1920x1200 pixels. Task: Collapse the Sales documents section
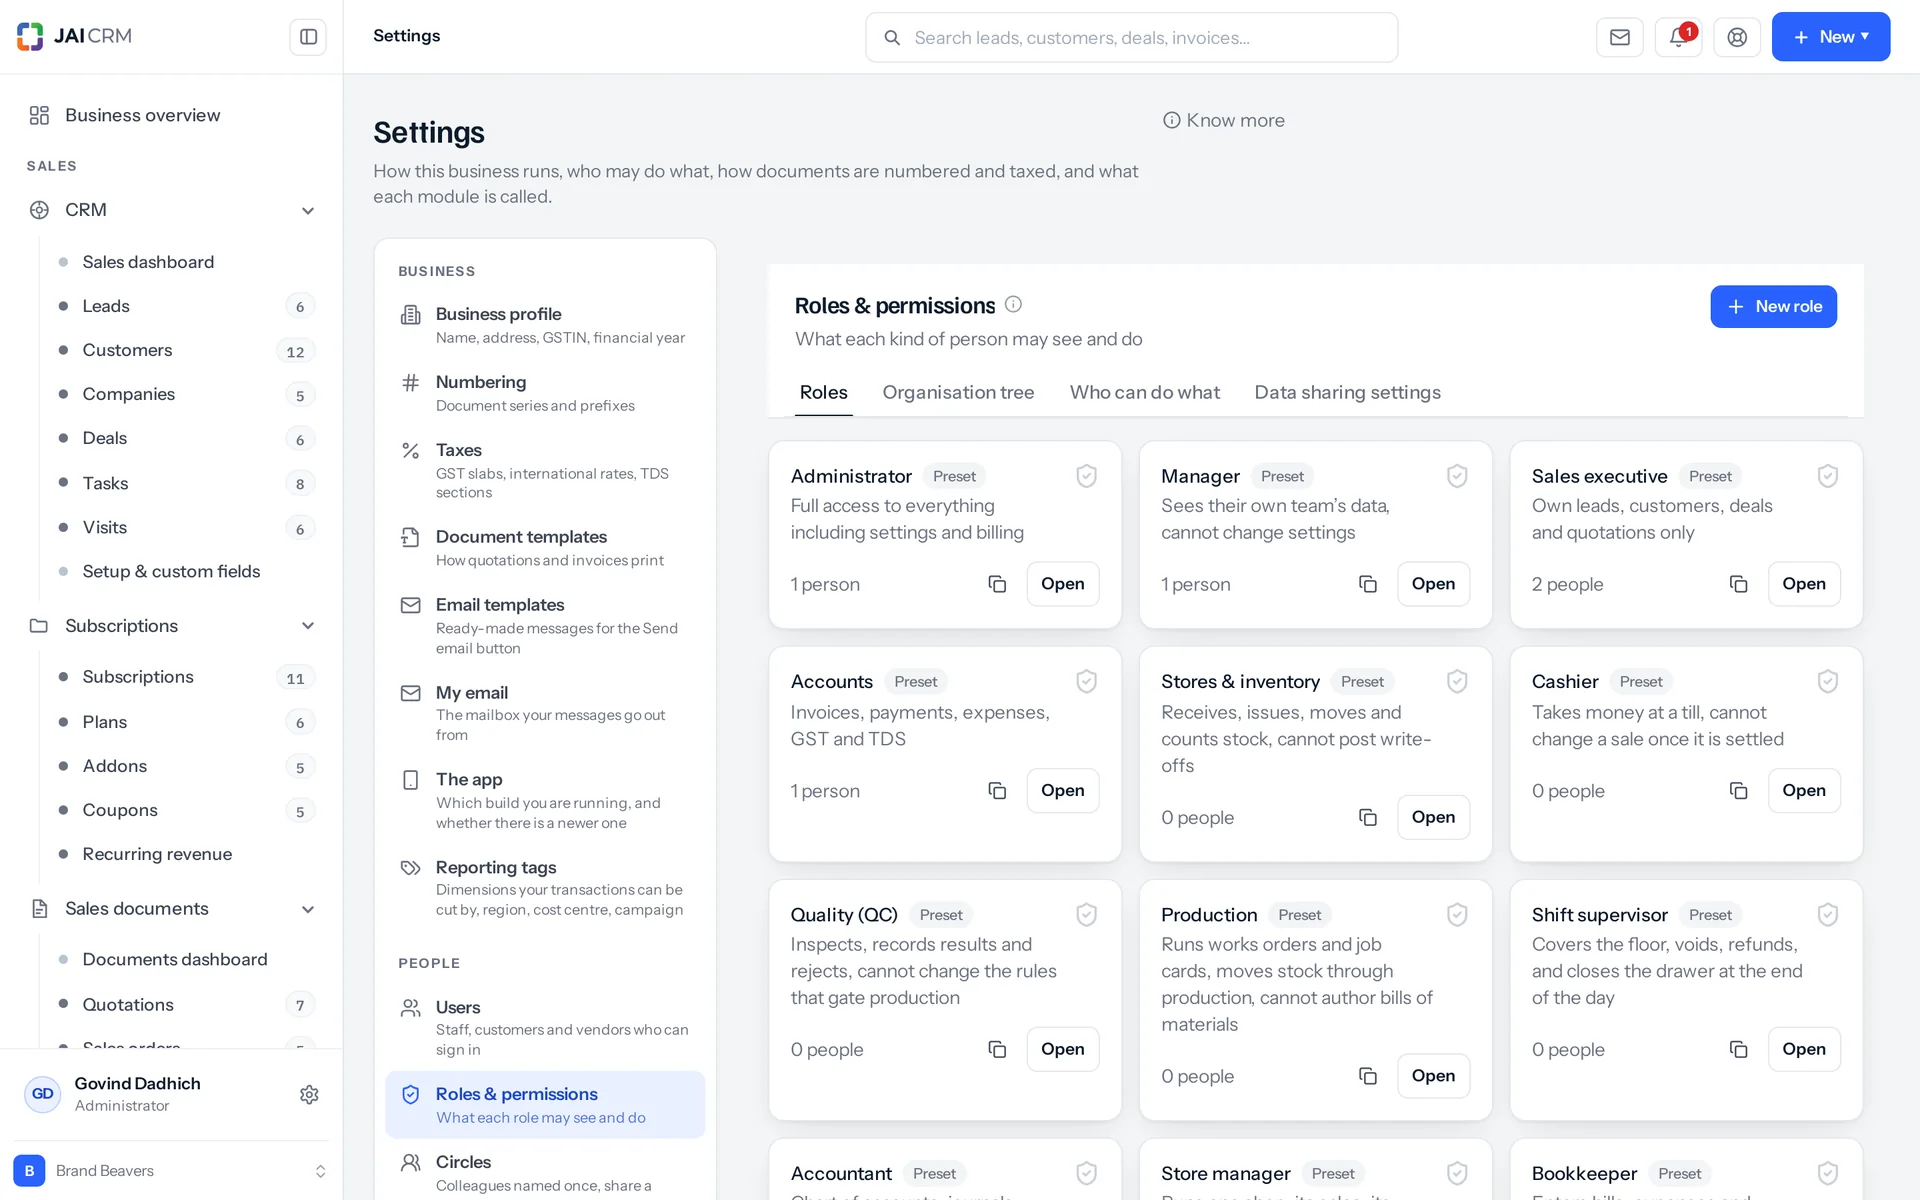tap(308, 909)
